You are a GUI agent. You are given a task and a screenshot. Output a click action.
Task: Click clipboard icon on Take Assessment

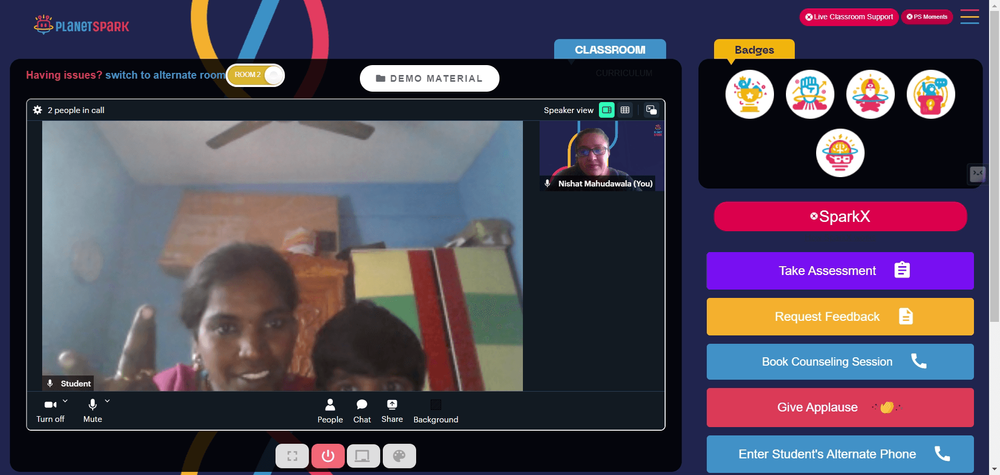click(902, 270)
